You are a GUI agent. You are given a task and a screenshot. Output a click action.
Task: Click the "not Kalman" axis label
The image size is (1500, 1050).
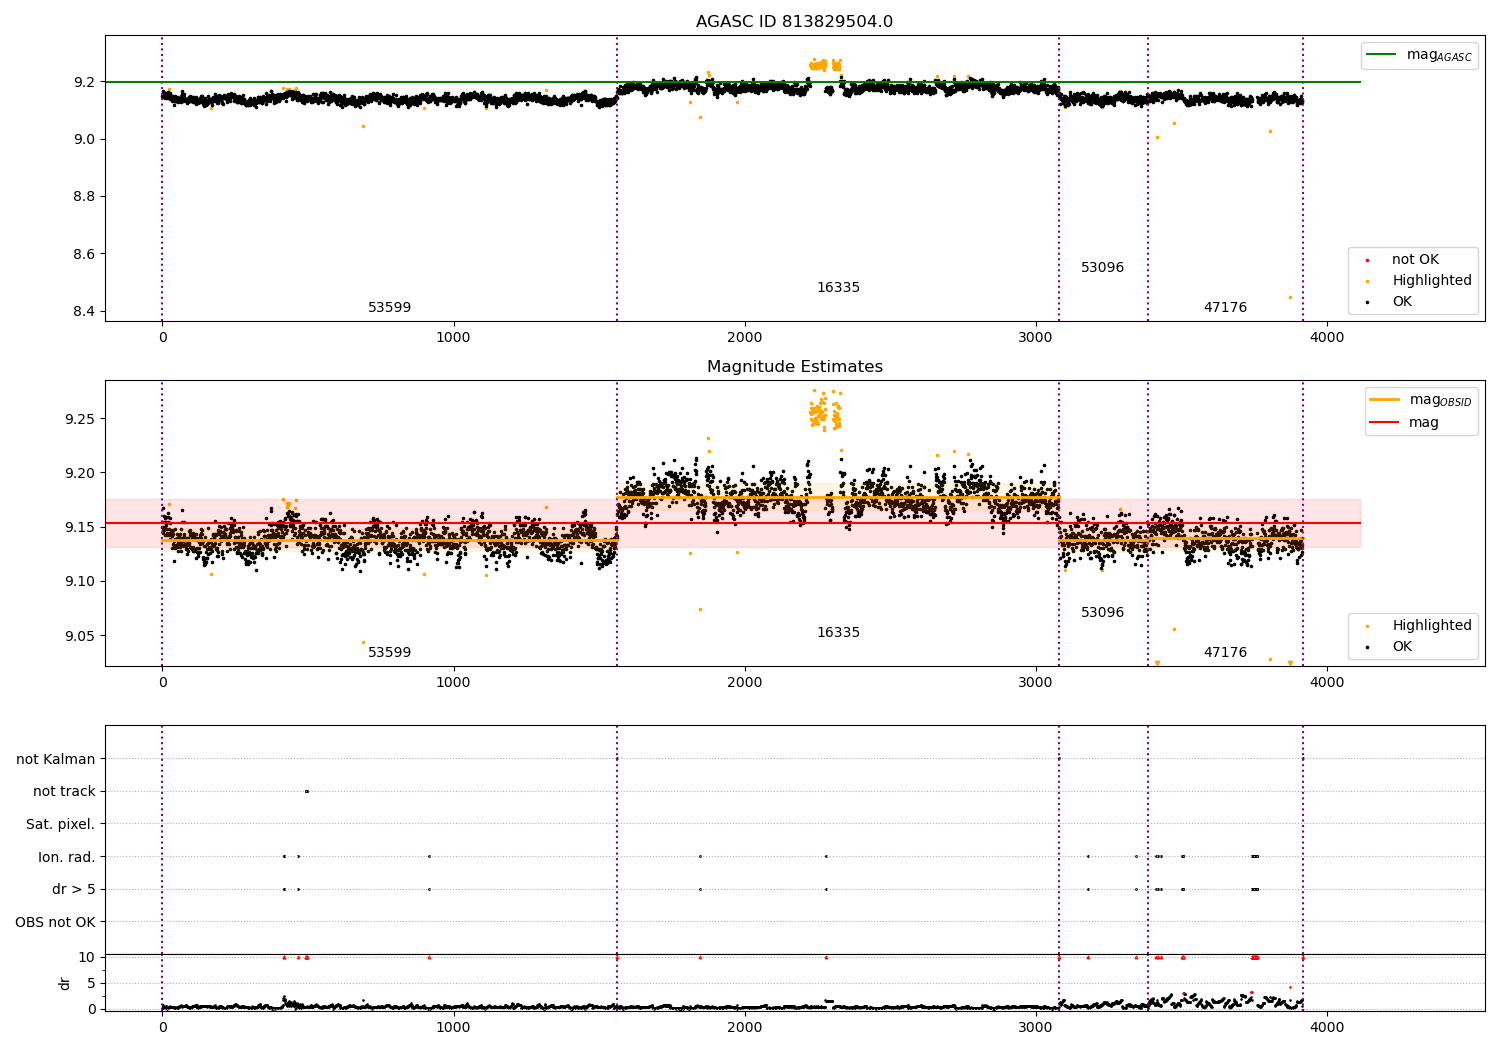tap(56, 760)
